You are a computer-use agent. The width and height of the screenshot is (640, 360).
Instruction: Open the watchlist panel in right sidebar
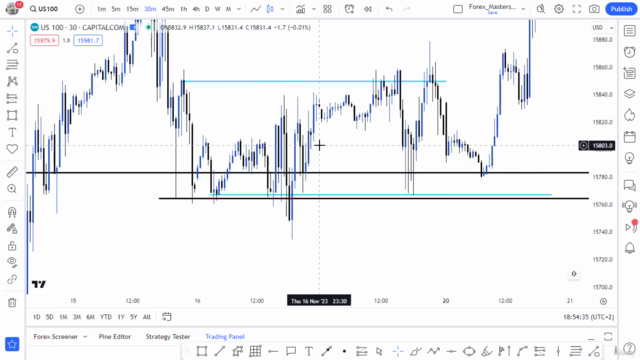629,31
